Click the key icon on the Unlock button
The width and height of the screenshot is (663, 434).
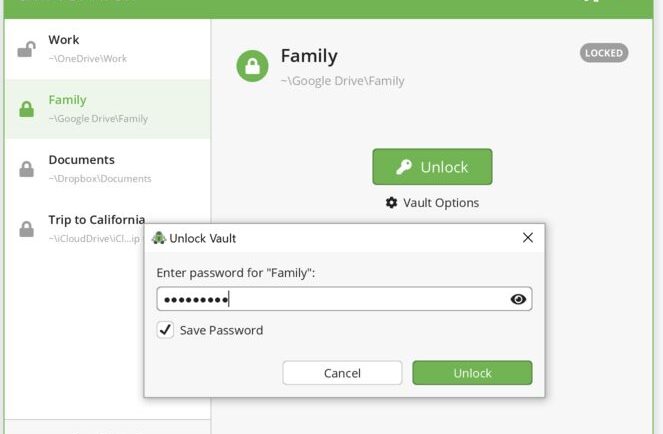tap(404, 167)
